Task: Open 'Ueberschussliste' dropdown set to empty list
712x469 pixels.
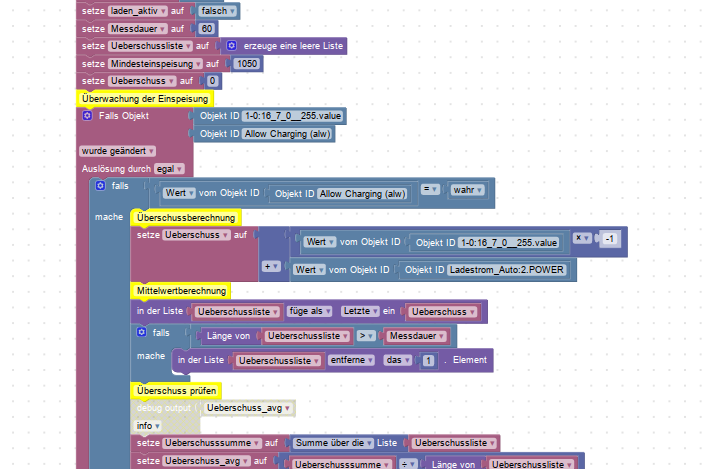Action: click(150, 46)
